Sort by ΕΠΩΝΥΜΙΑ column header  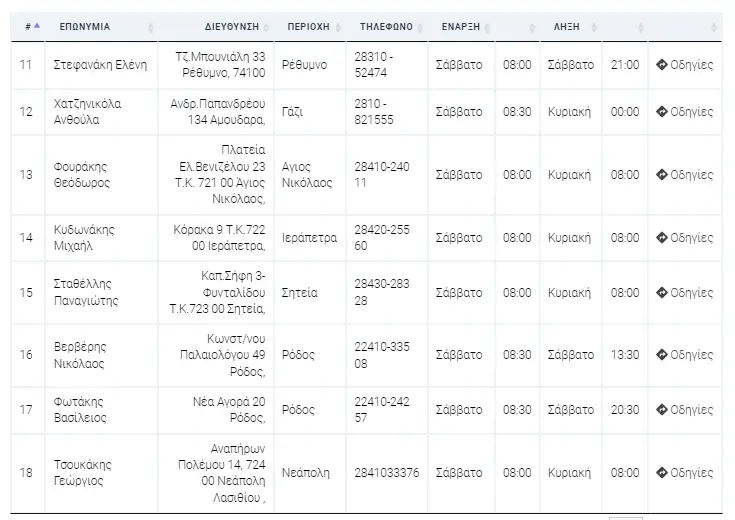pos(84,27)
